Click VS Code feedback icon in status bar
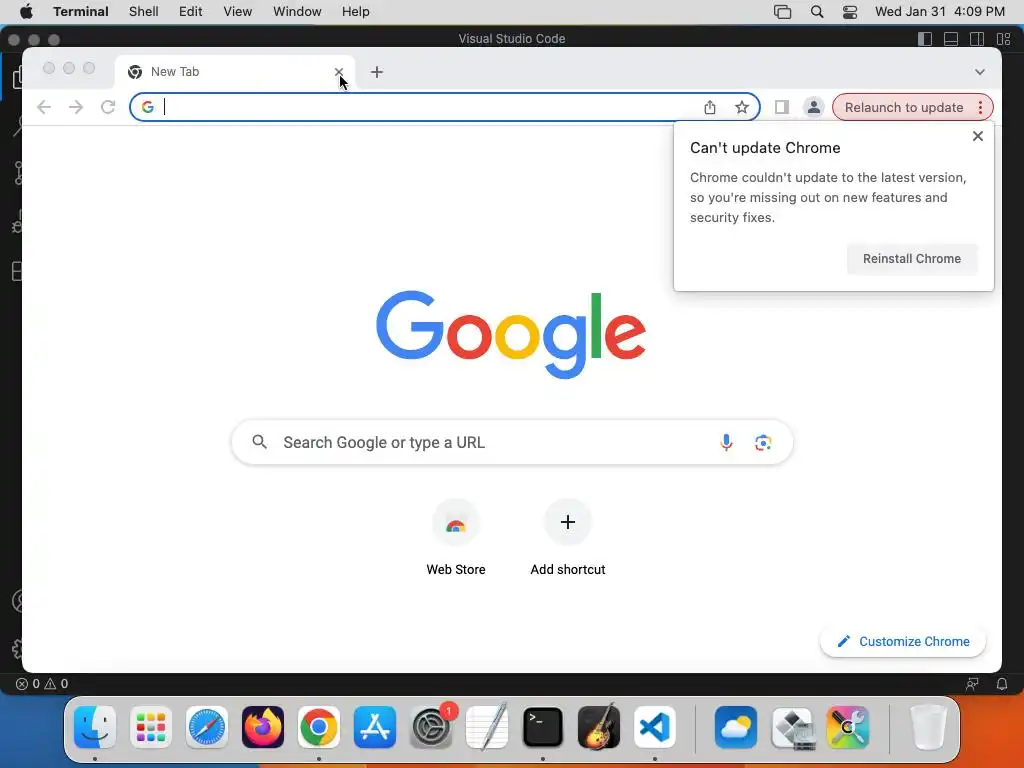The image size is (1024, 768). [972, 684]
